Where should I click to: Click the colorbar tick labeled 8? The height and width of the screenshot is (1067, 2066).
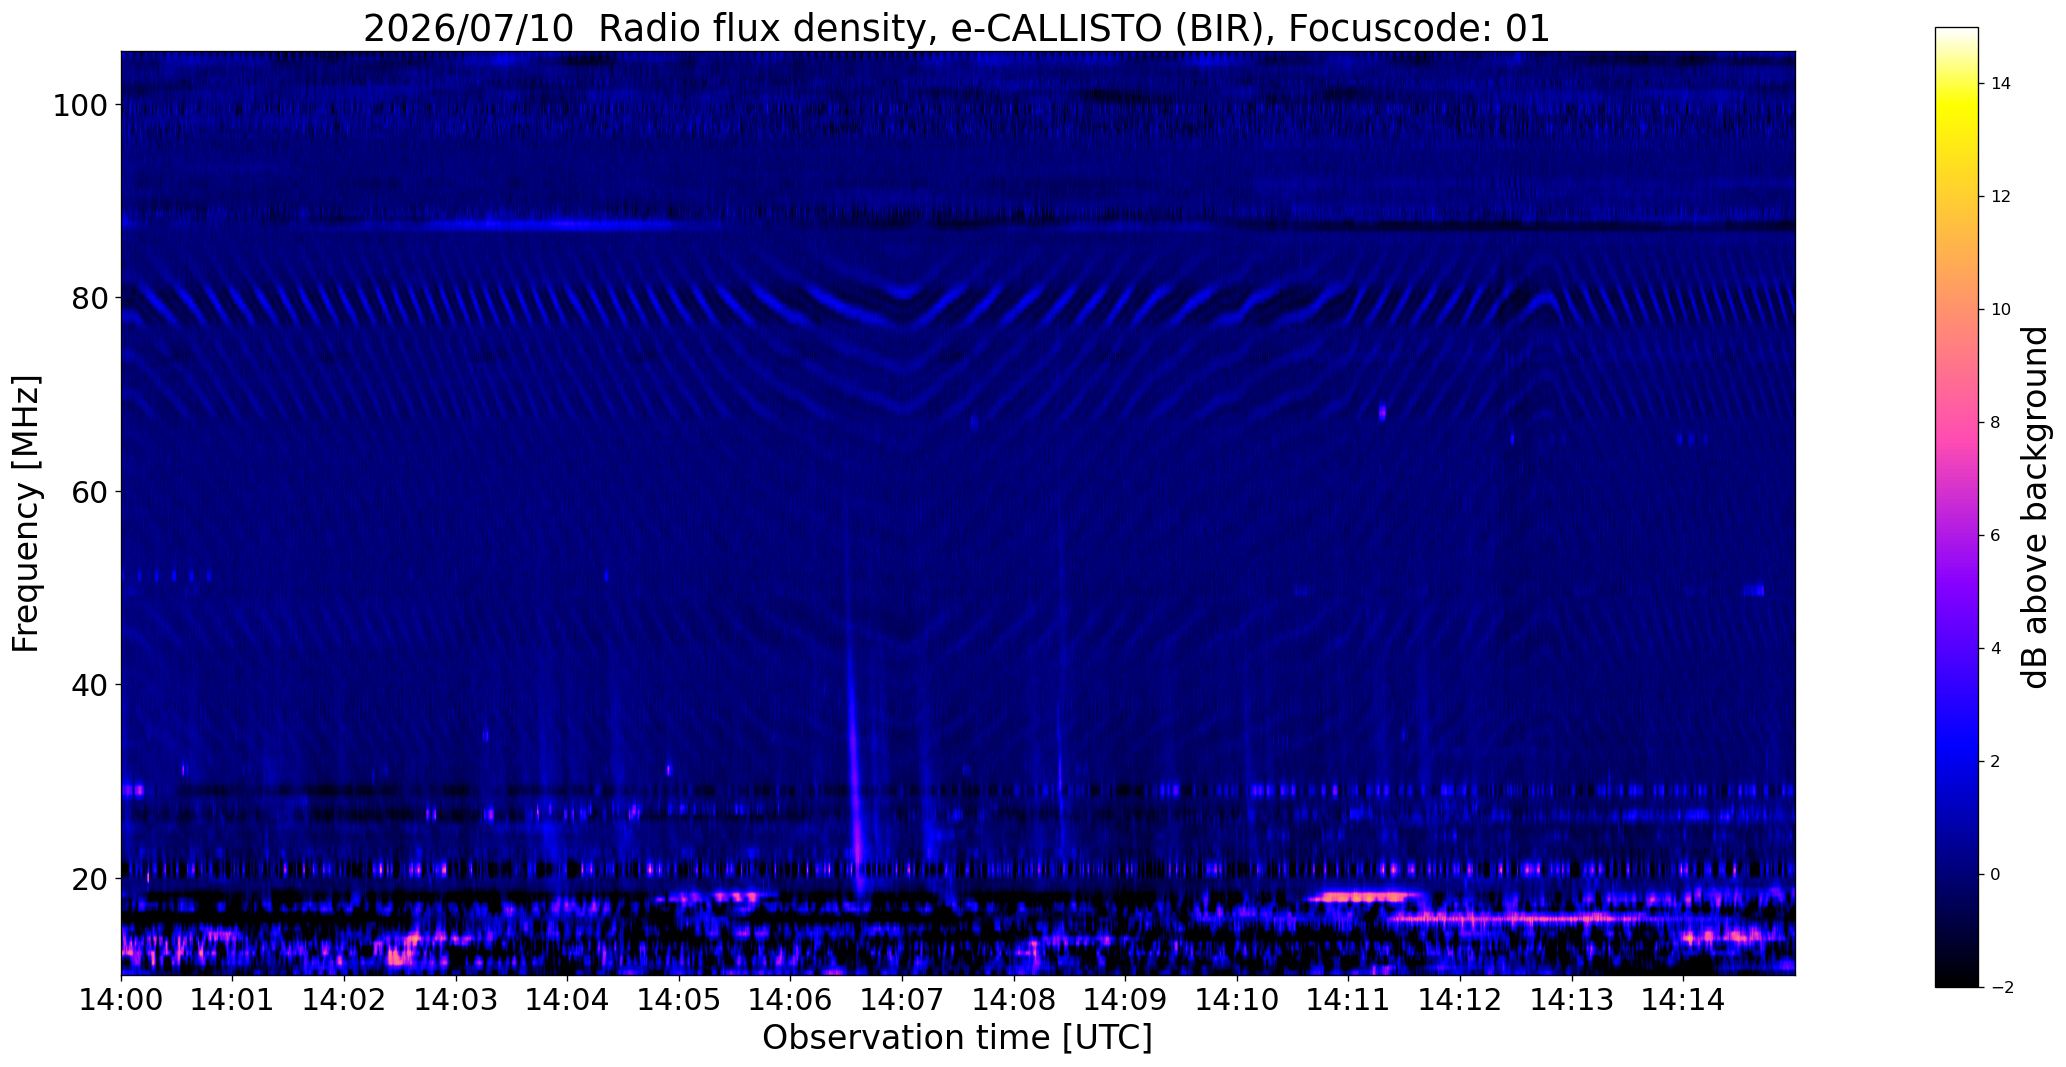[x=1994, y=422]
